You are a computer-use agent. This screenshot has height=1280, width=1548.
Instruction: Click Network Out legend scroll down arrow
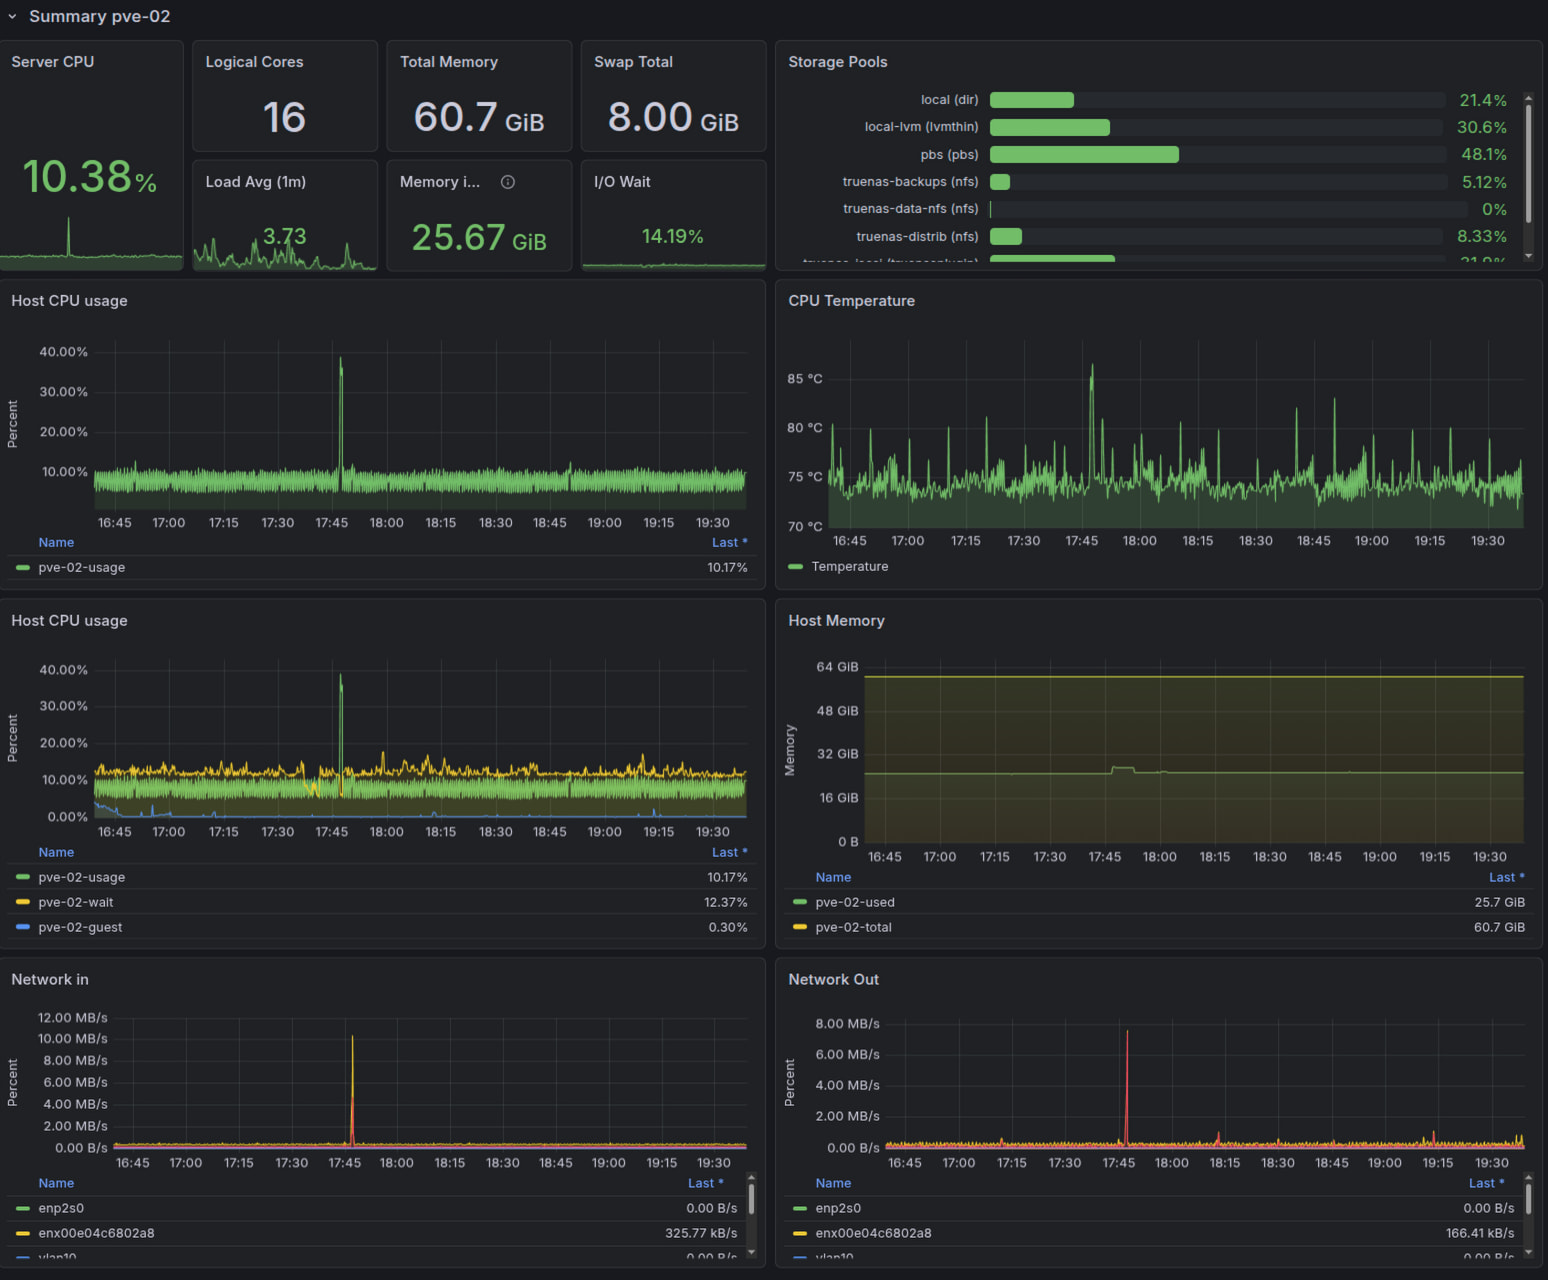tap(1528, 1252)
